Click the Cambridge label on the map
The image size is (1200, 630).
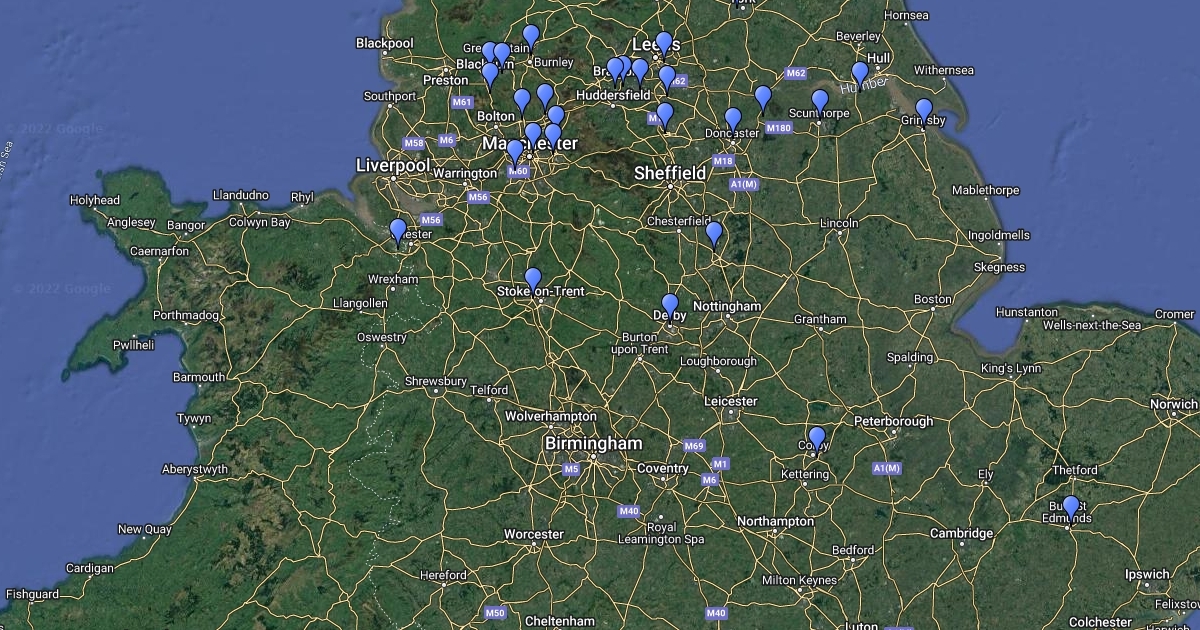point(961,533)
